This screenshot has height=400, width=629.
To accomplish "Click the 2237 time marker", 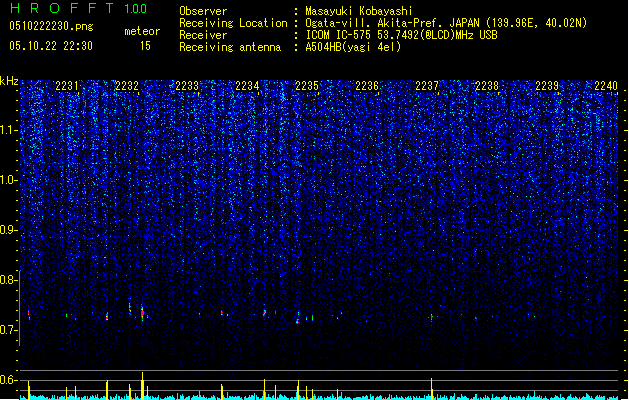I will pyautogui.click(x=427, y=86).
